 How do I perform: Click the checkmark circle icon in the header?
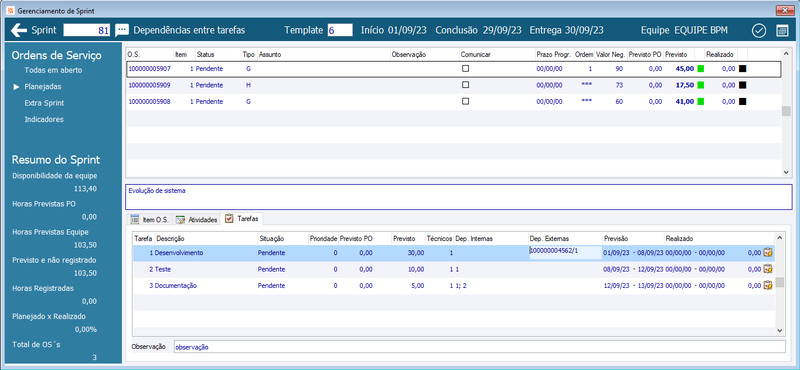(x=759, y=31)
